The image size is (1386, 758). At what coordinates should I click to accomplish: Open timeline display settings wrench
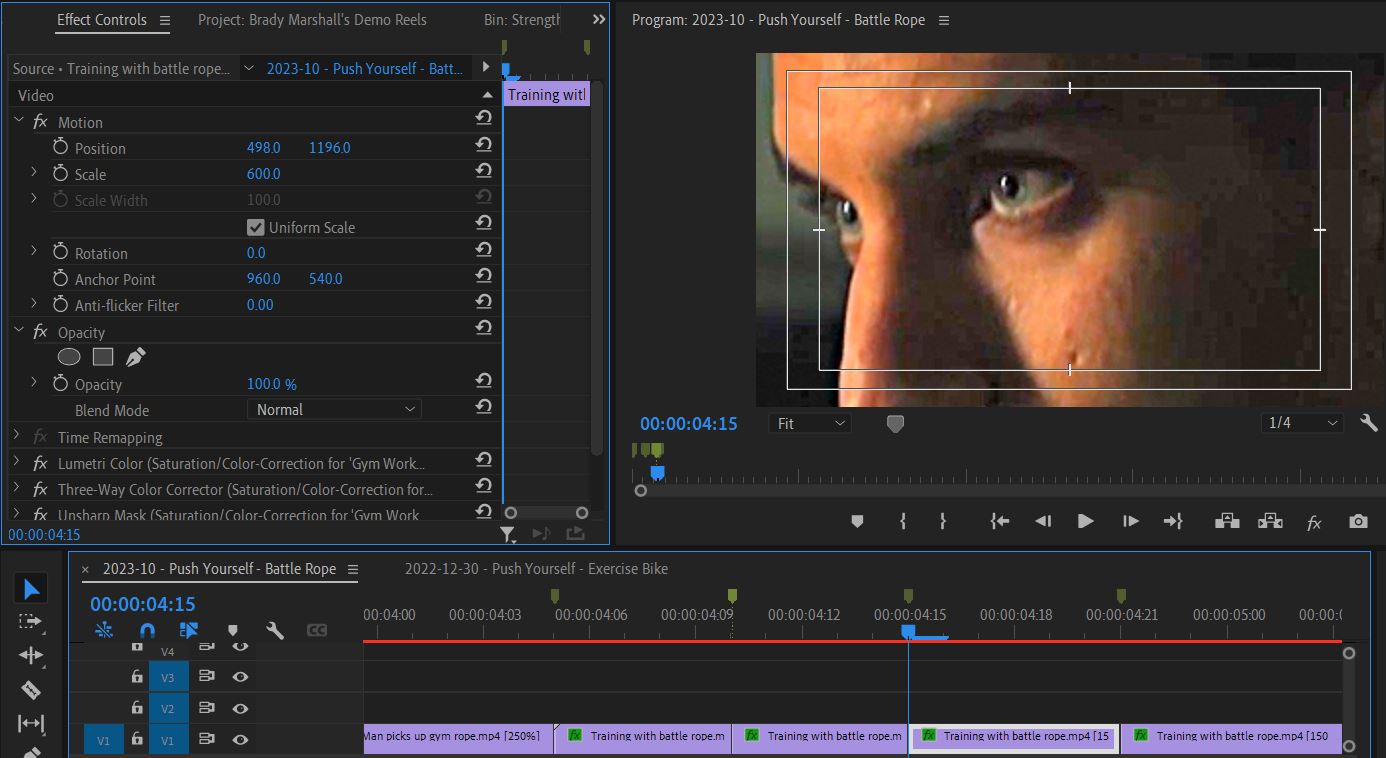click(275, 630)
